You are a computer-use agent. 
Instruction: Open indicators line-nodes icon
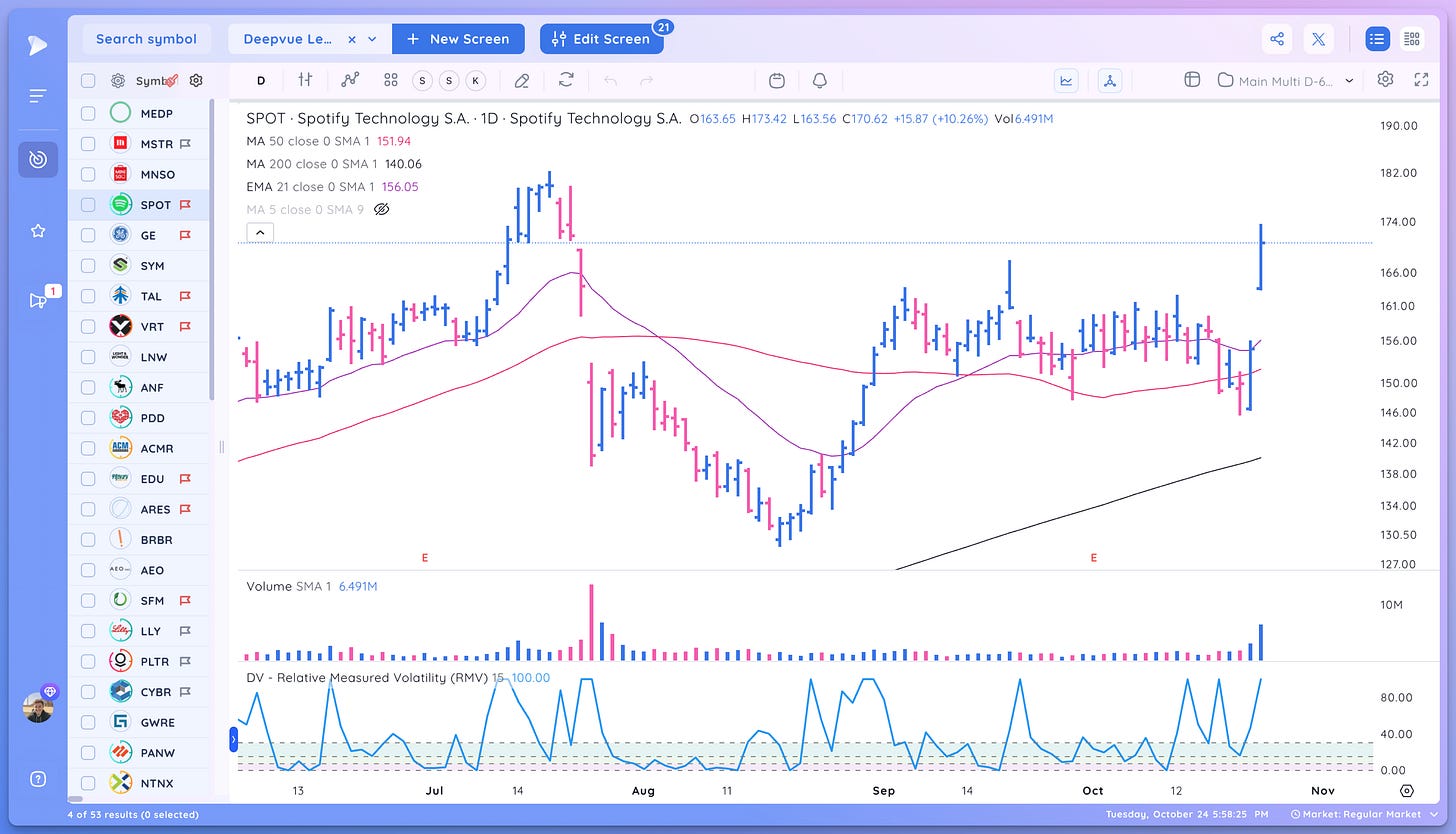(x=349, y=80)
